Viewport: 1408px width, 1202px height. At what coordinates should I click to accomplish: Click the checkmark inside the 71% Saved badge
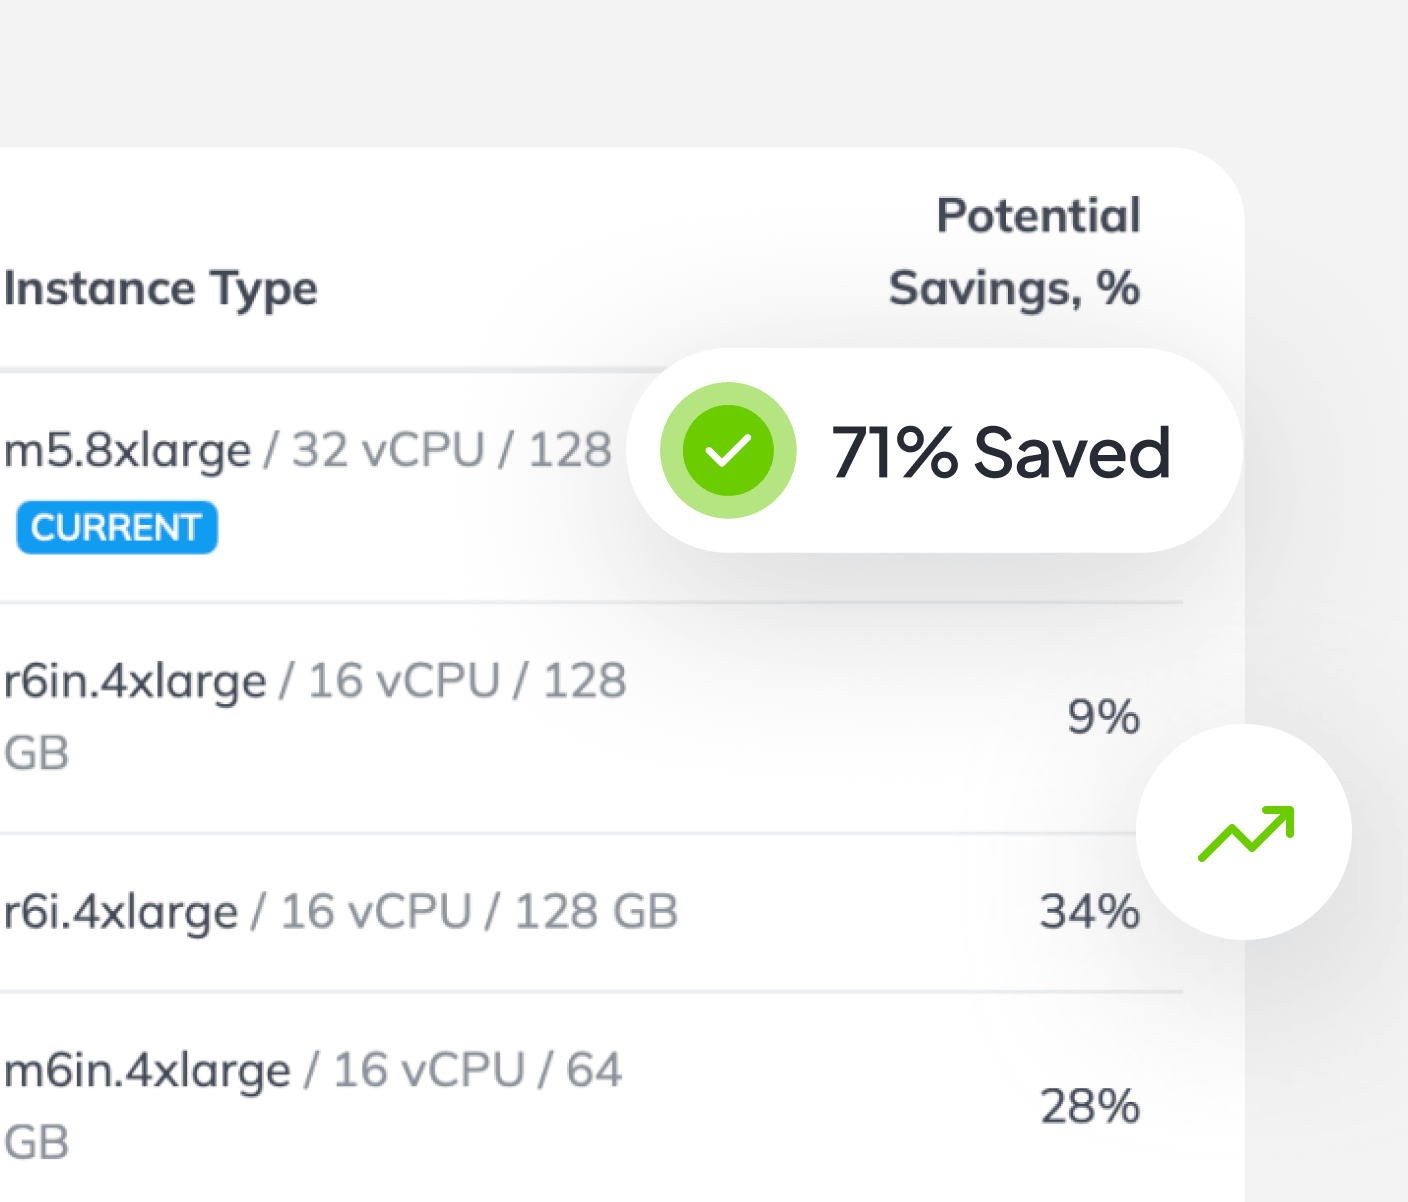(x=727, y=450)
